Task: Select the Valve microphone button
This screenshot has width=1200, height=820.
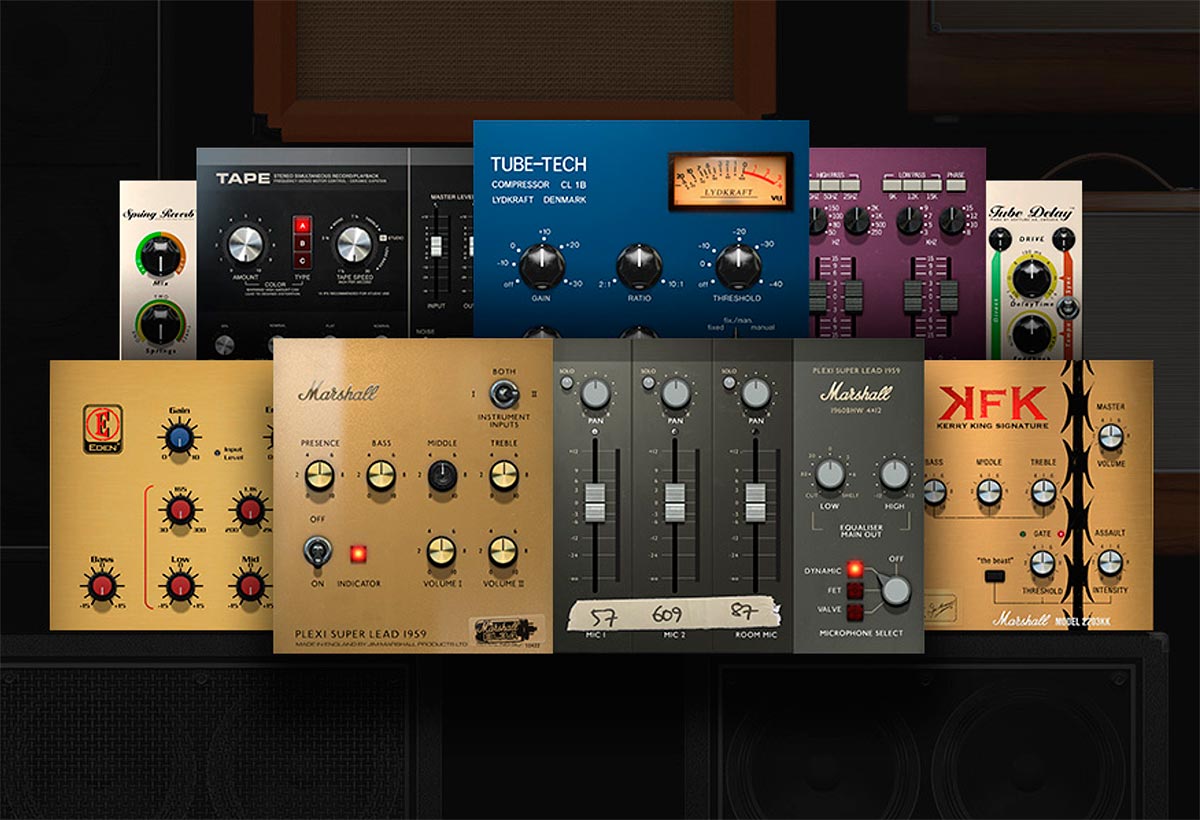Action: [855, 611]
